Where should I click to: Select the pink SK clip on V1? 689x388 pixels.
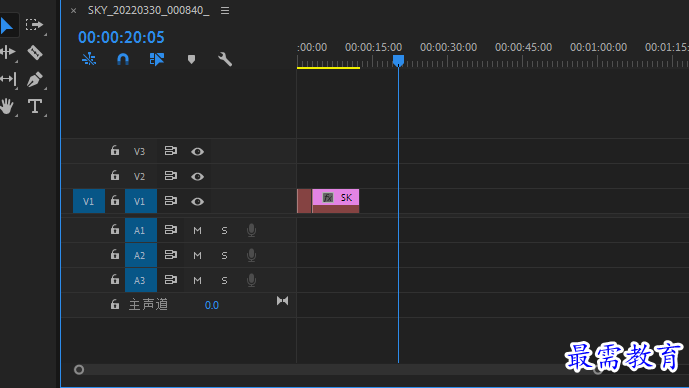[x=336, y=201]
